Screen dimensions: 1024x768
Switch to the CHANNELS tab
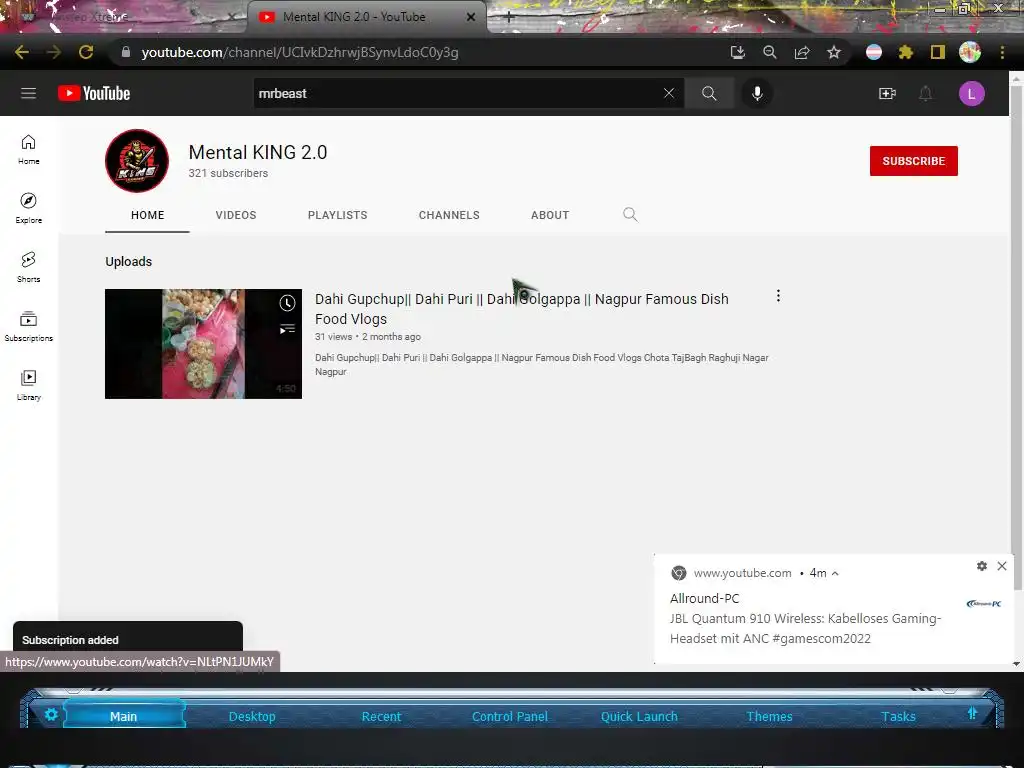tap(449, 215)
